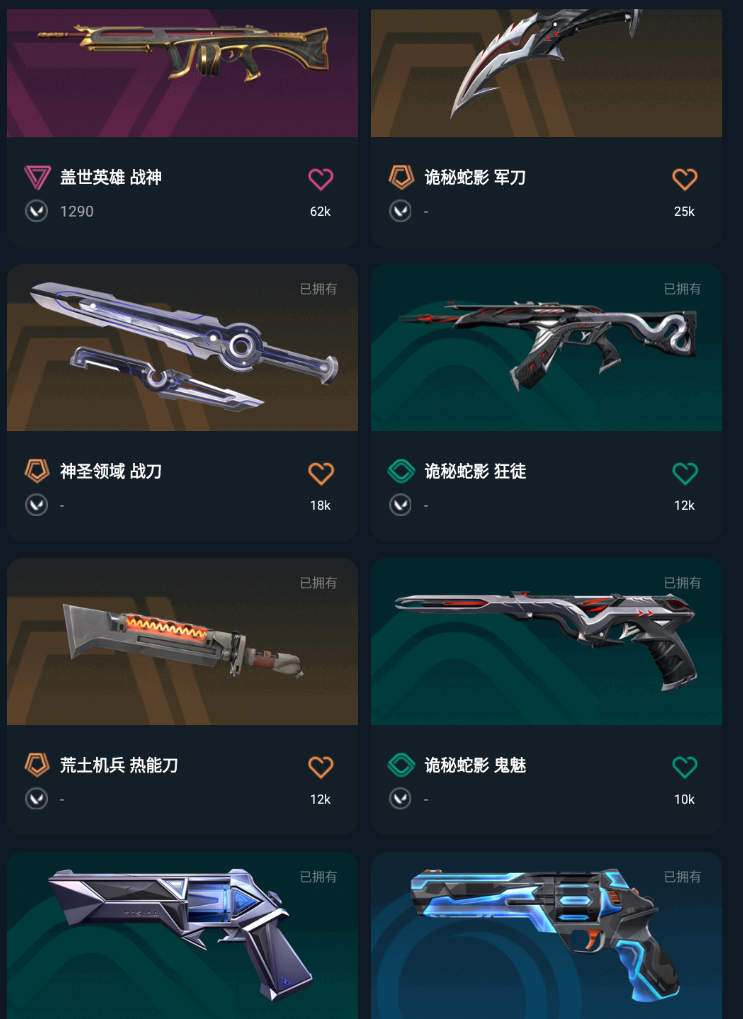Open 诡秘蛇影 鬼魅 pistol thumbnail
This screenshot has width=743, height=1019.
click(x=547, y=641)
